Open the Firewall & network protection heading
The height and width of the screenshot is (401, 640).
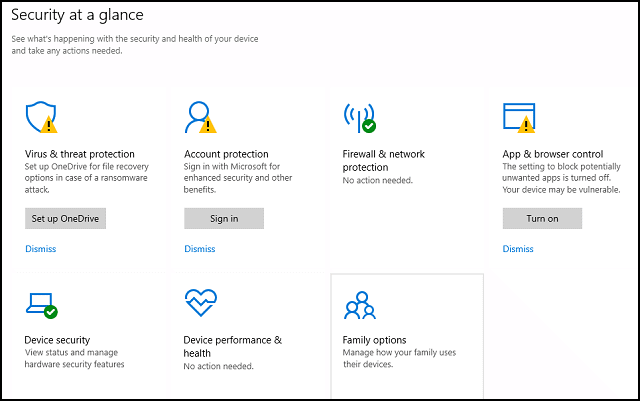click(384, 160)
